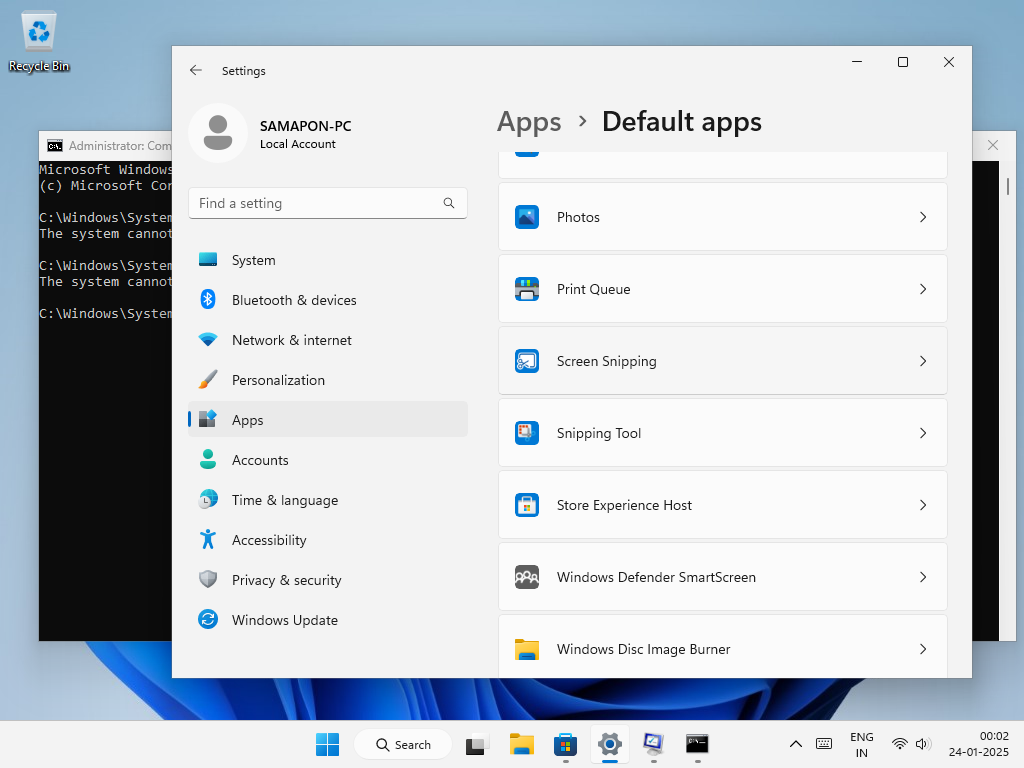The image size is (1024, 768).
Task: Click the System monitor icon in sidebar
Action: pyautogui.click(x=208, y=259)
